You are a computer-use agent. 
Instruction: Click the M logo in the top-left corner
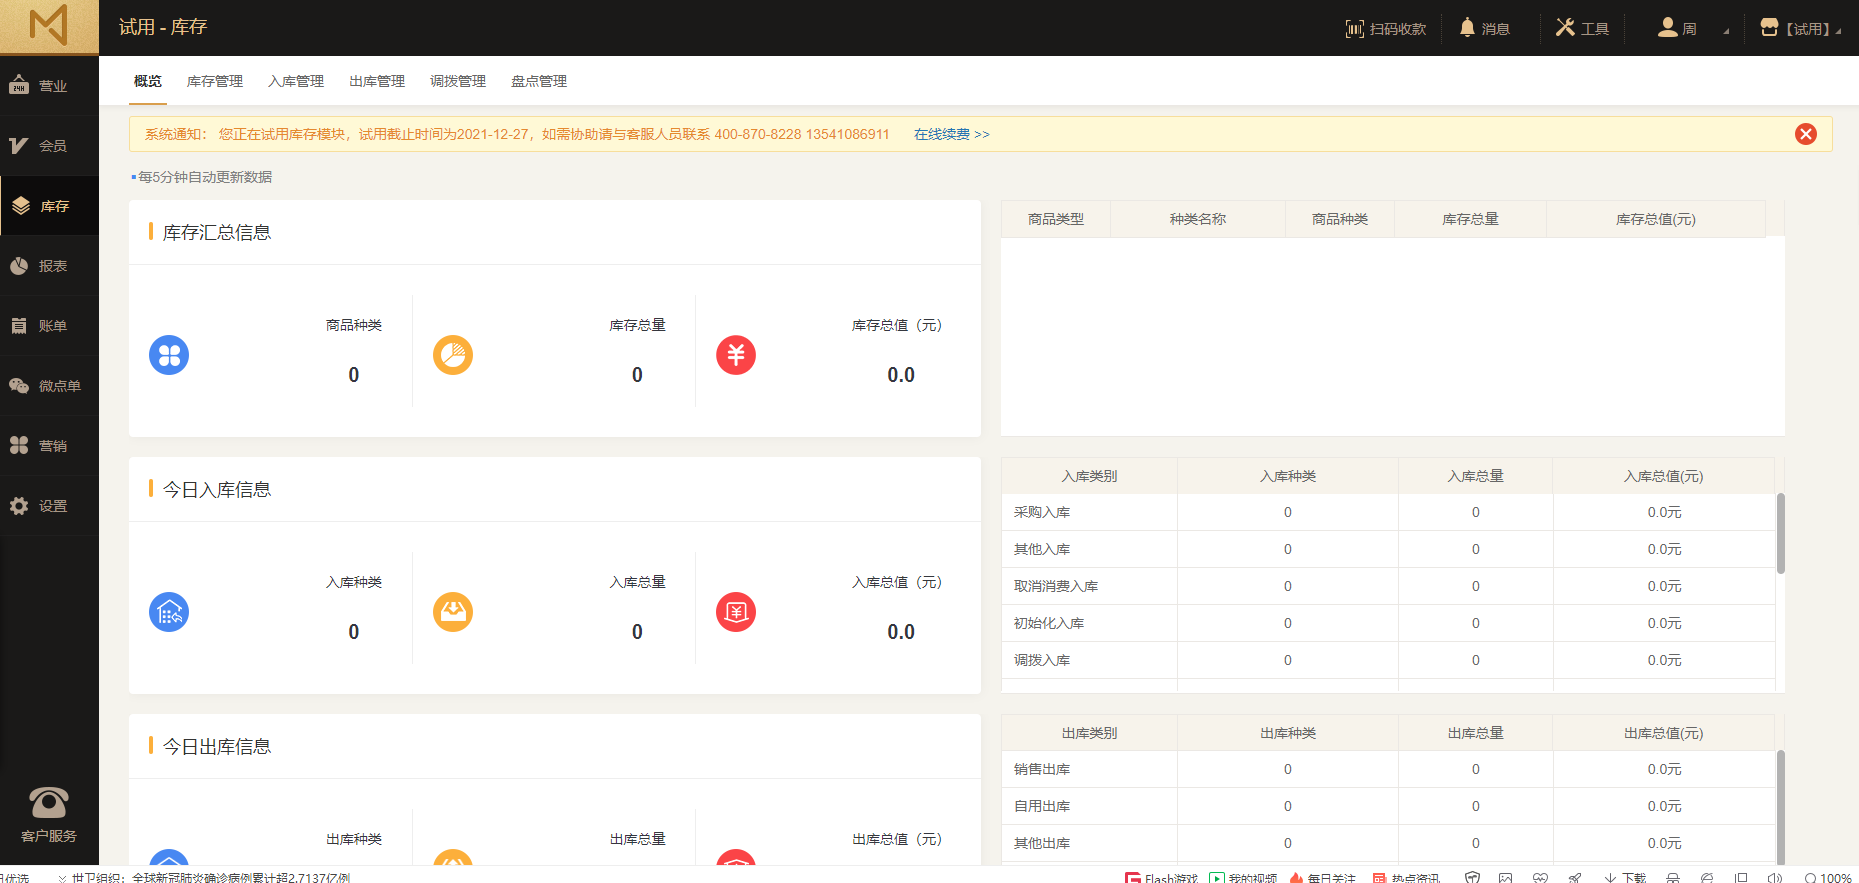(49, 25)
